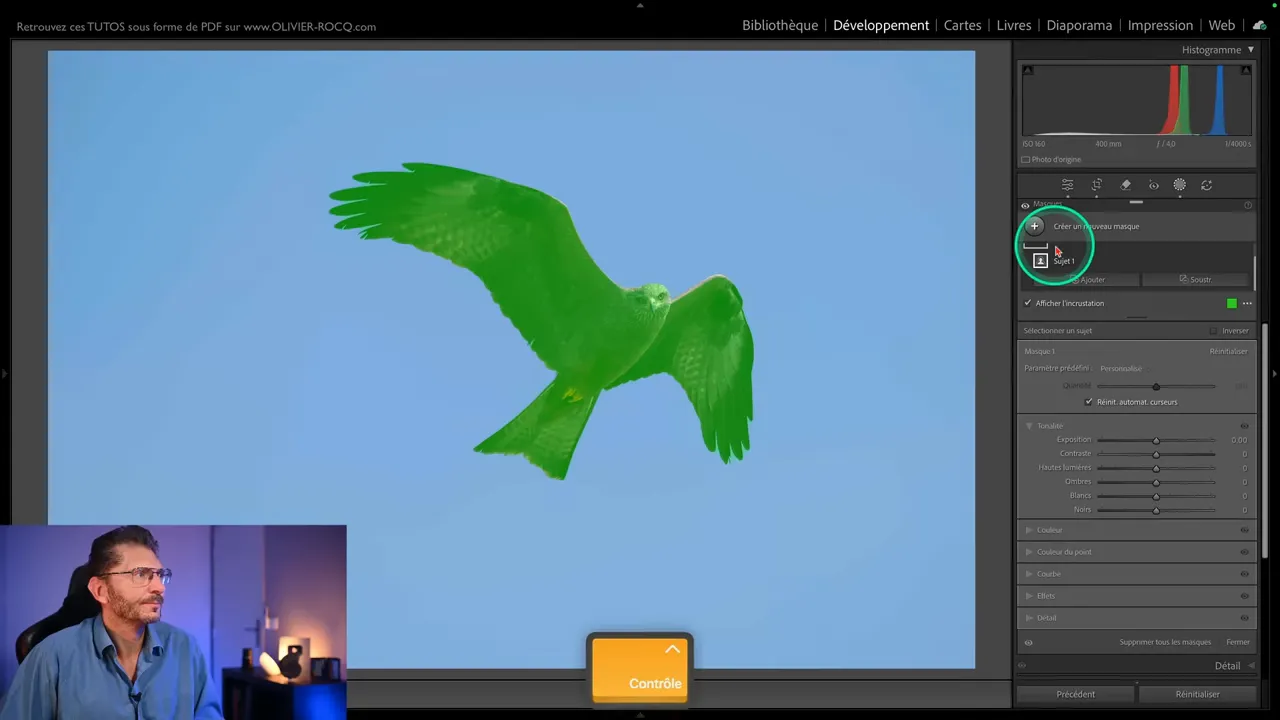This screenshot has width=1280, height=720.
Task: Activate the Masking tool icon
Action: click(1180, 185)
